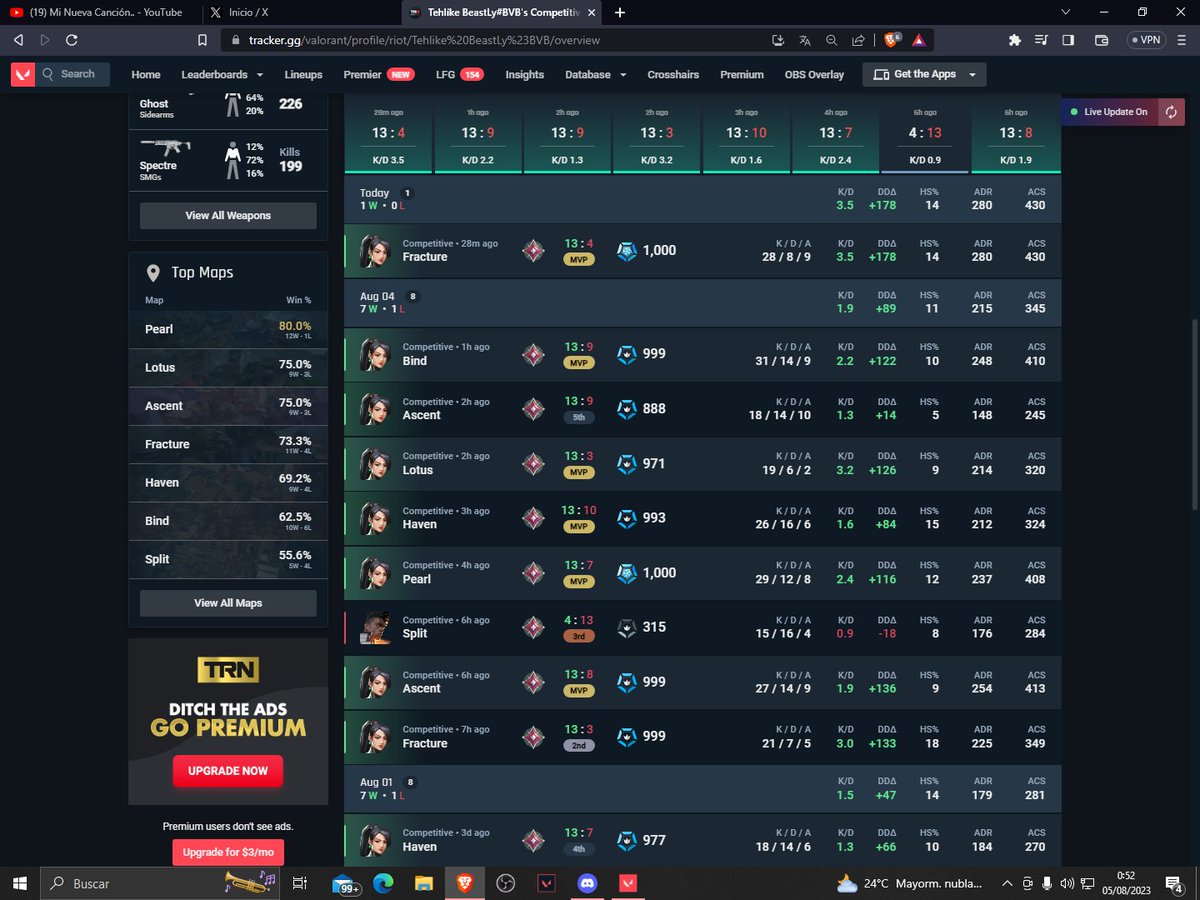Click the browser back arrow
This screenshot has height=900, width=1200.
[18, 40]
